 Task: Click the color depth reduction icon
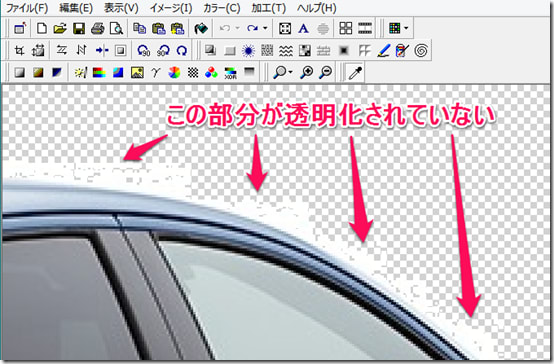[x=230, y=72]
